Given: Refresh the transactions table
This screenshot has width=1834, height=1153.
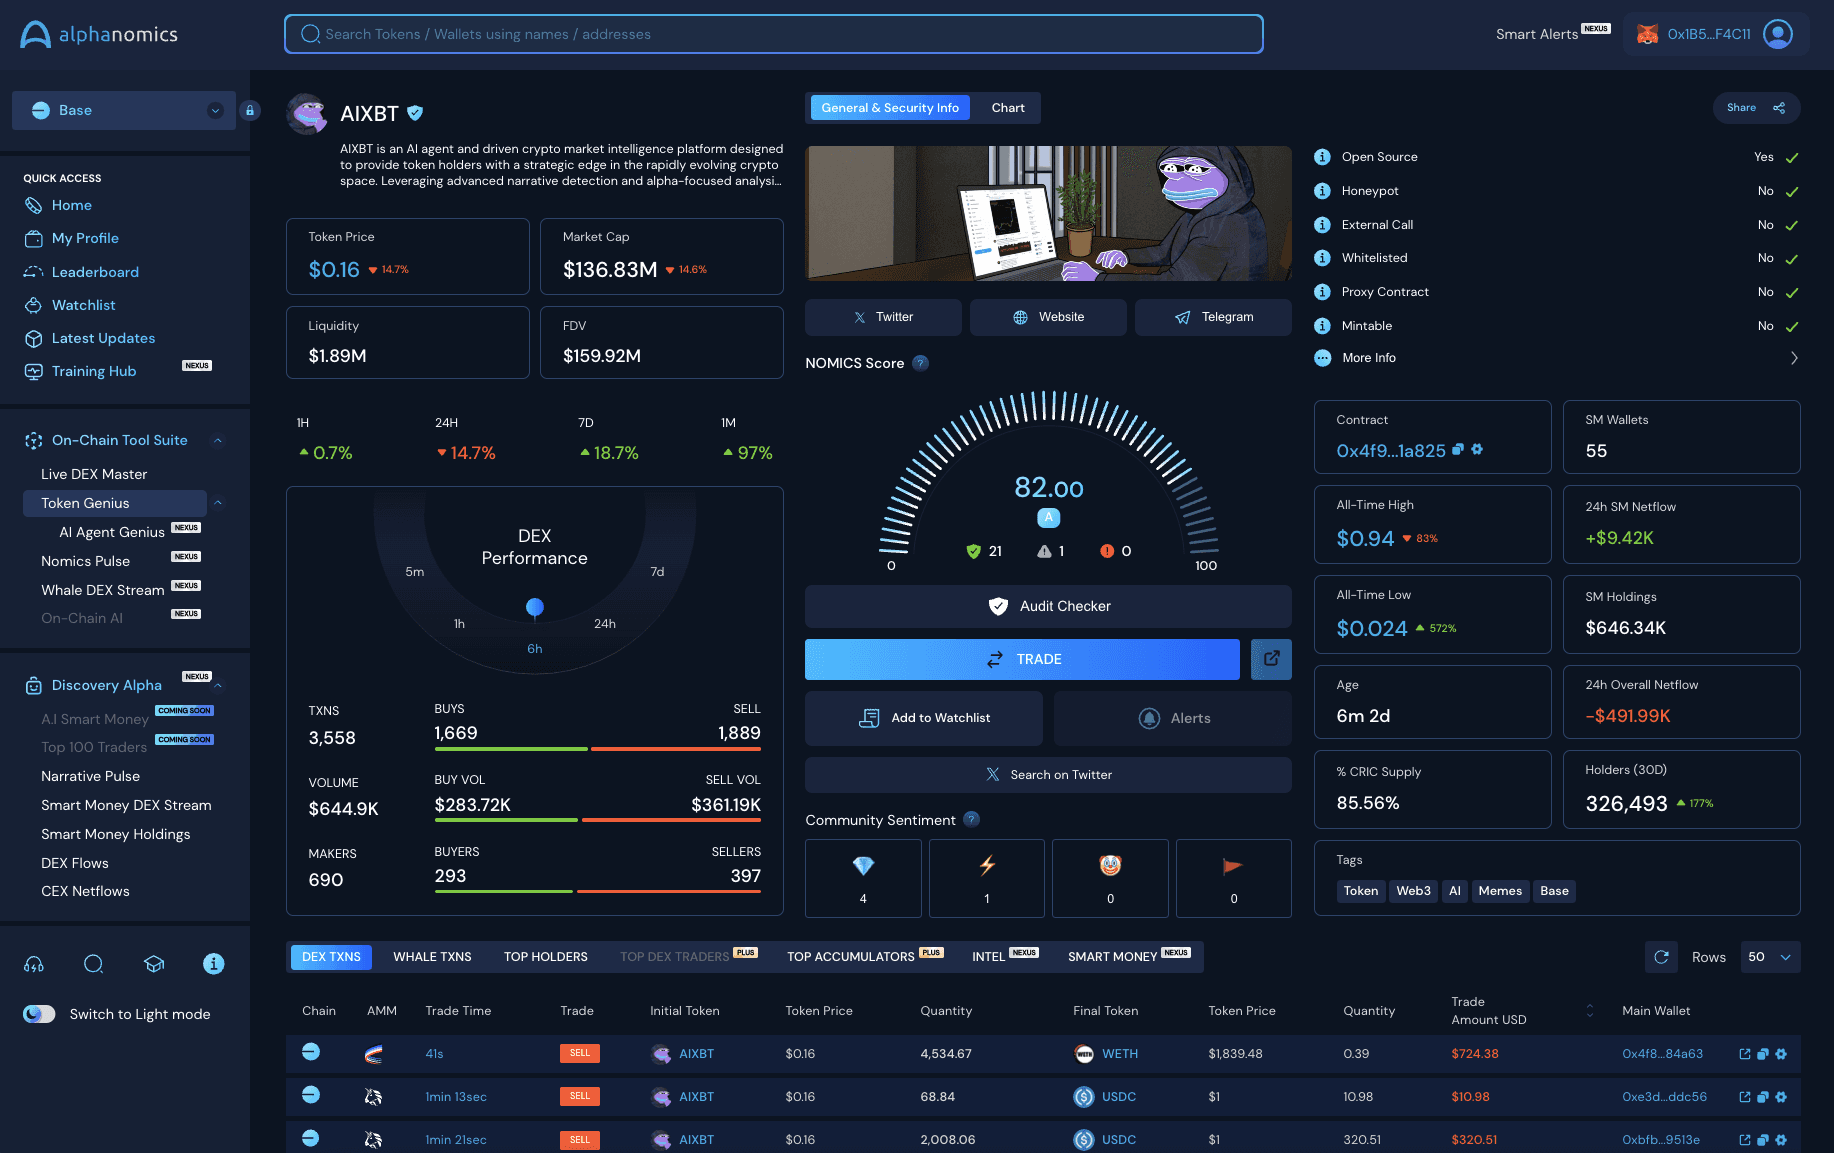Looking at the screenshot, I should [1661, 957].
